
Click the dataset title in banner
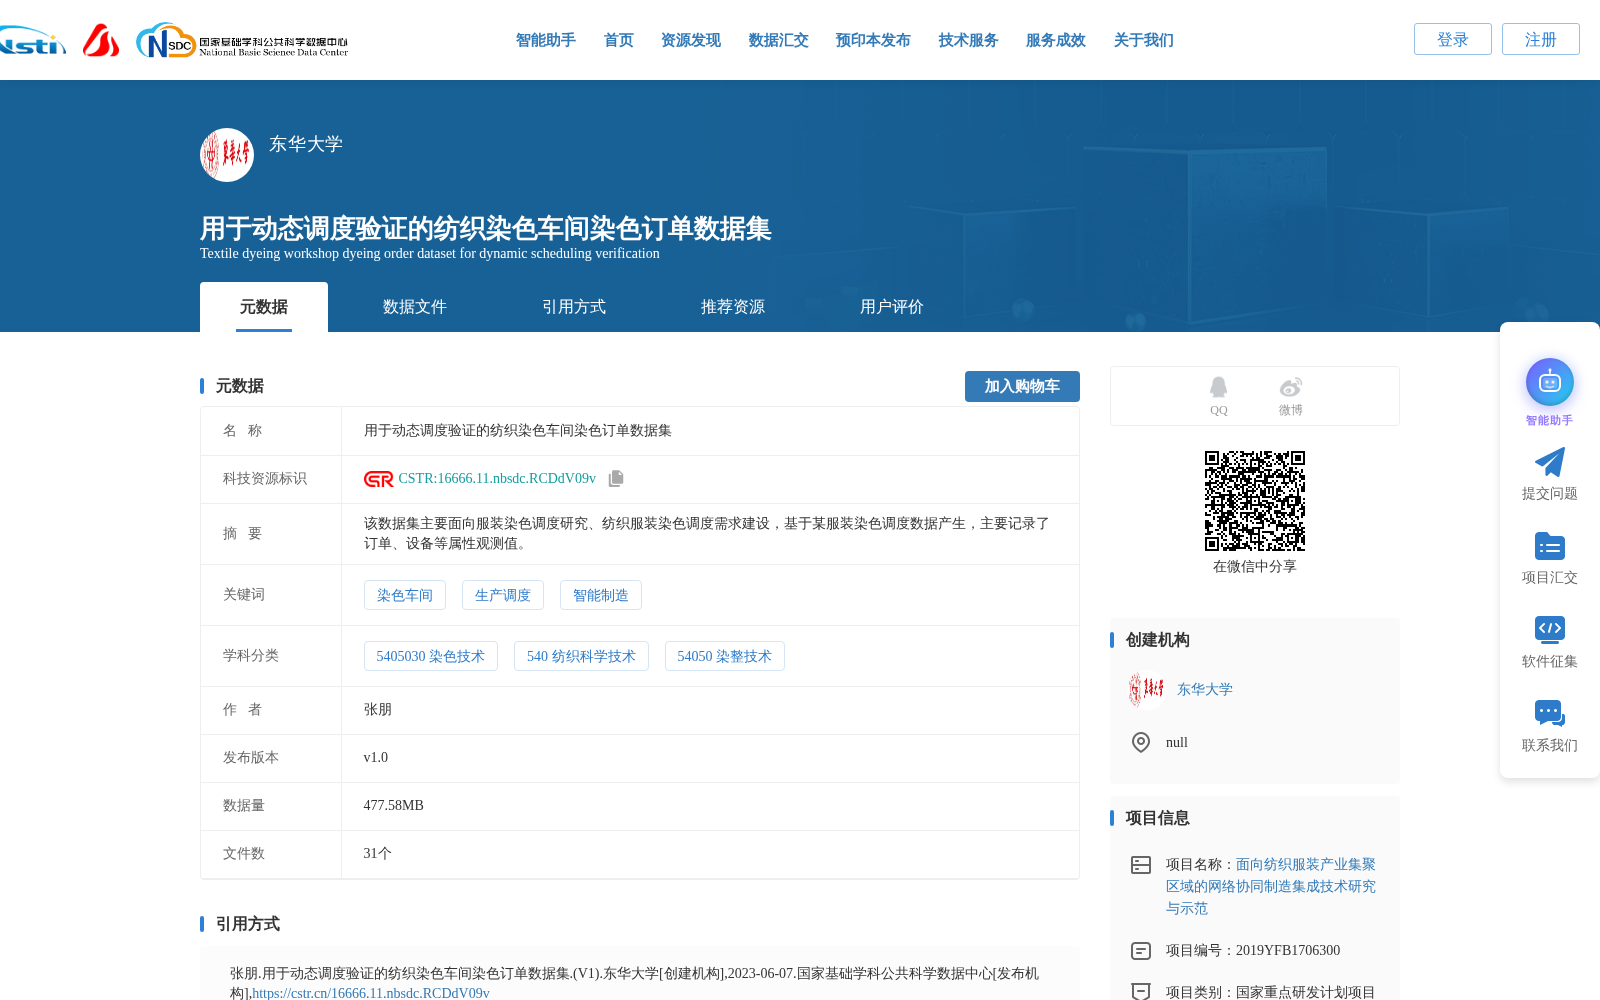[486, 228]
